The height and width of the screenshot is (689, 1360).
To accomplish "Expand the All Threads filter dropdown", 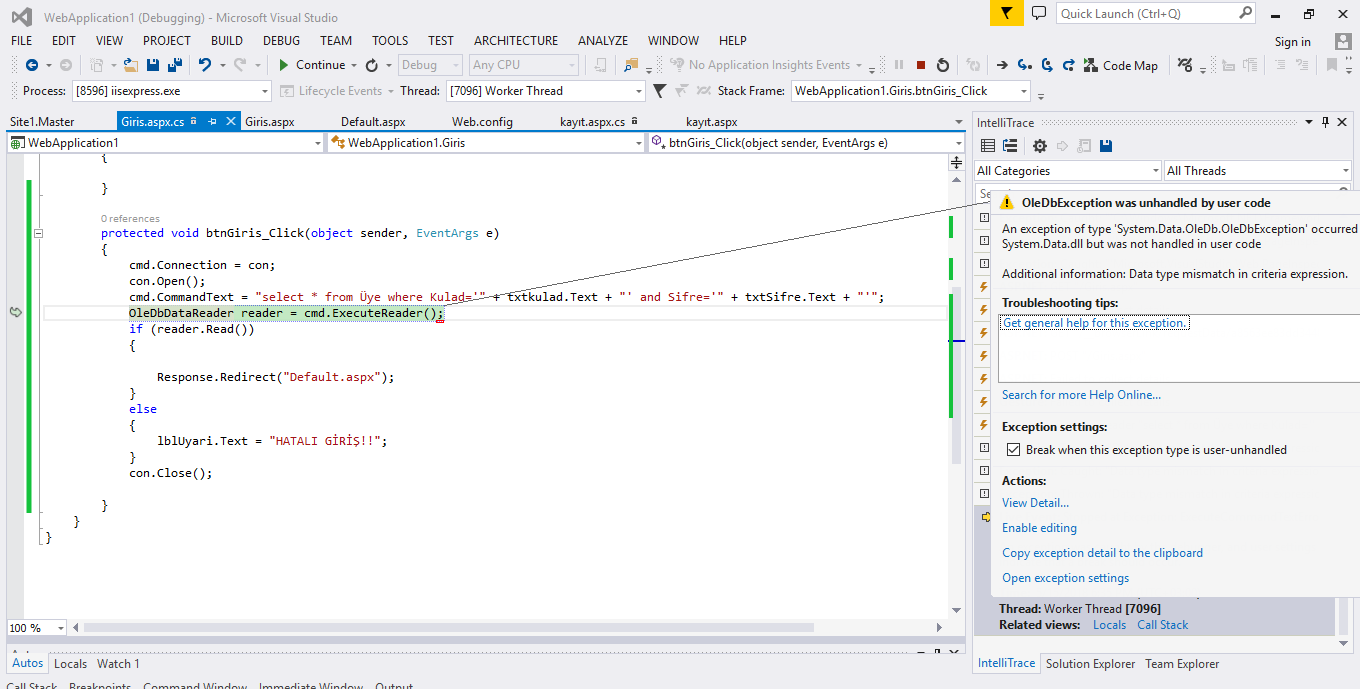I will coord(1257,171).
